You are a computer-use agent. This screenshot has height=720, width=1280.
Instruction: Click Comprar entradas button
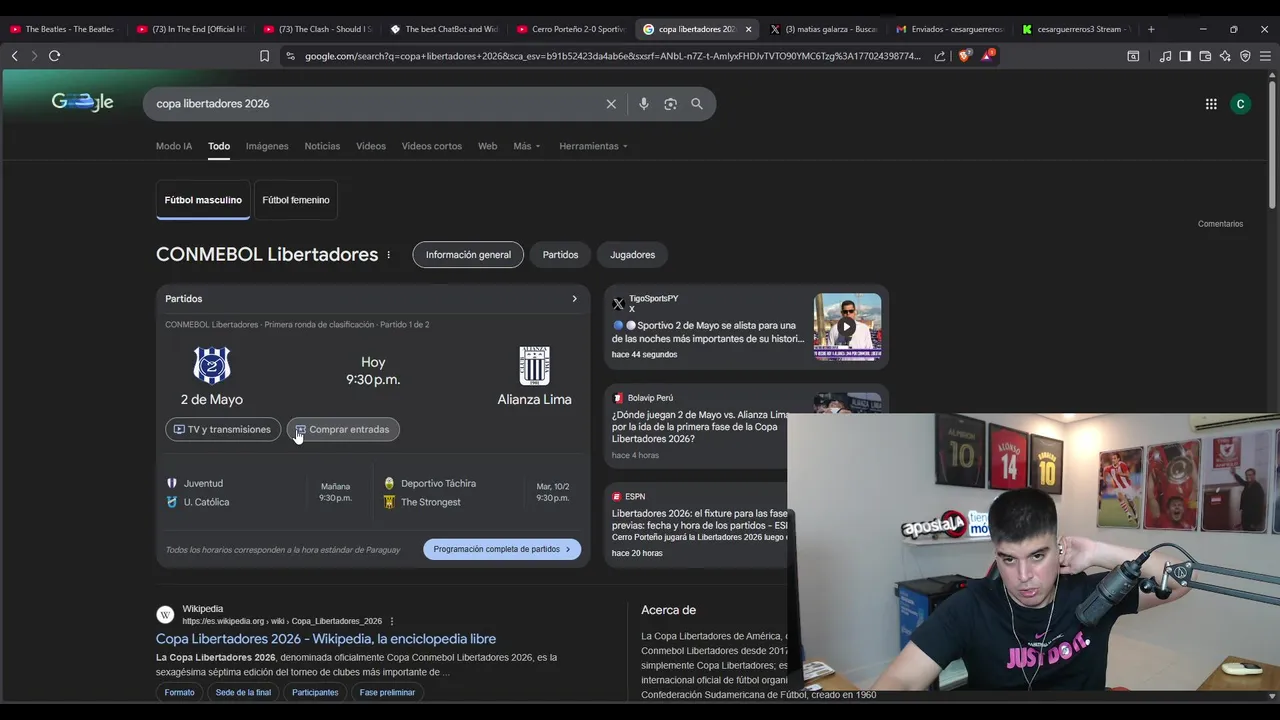click(343, 430)
